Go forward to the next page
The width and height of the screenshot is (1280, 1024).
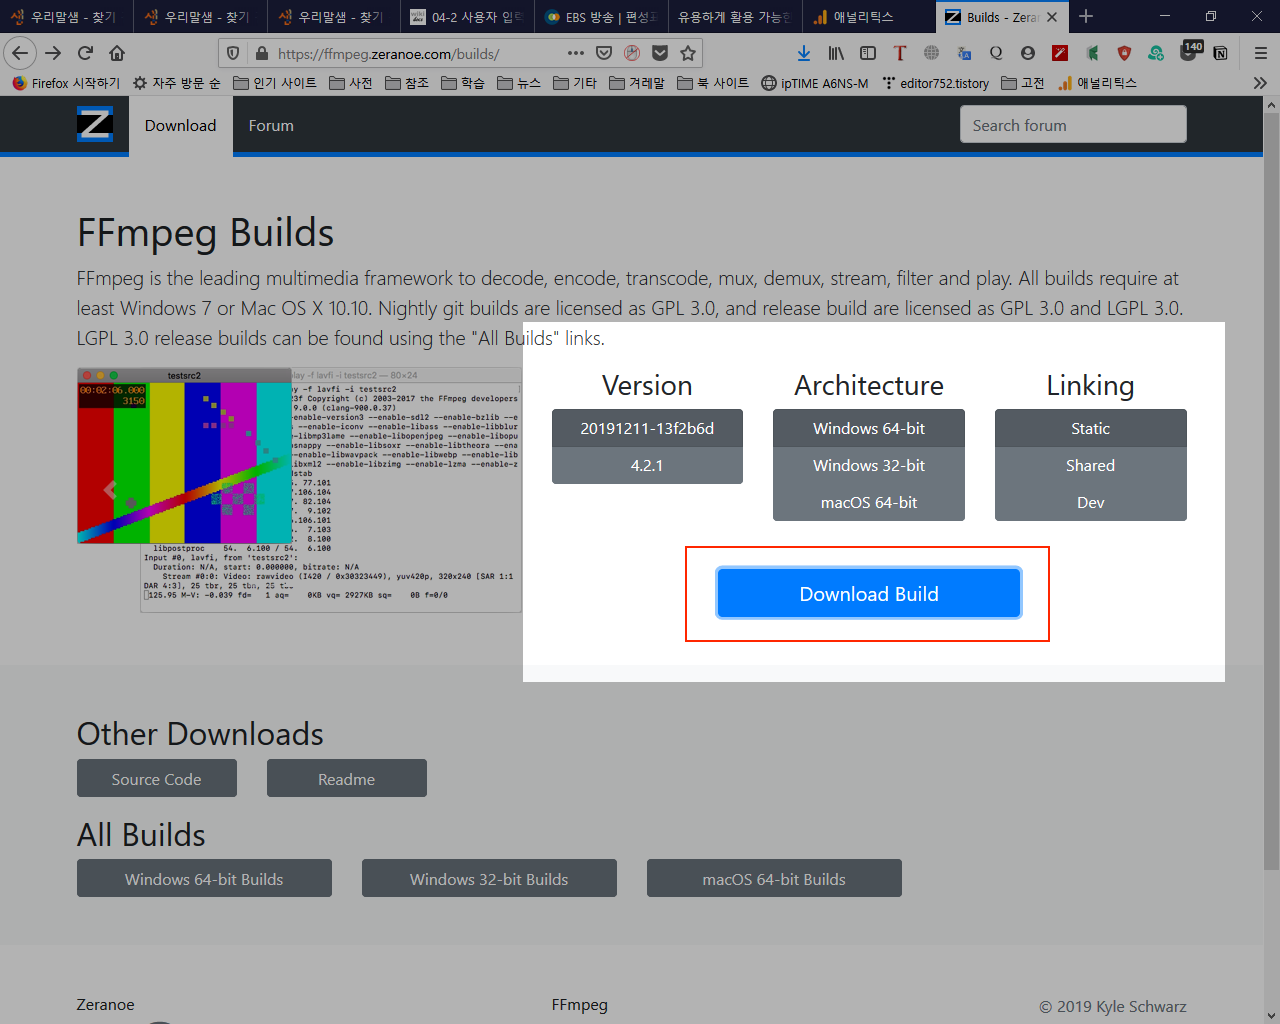(x=53, y=53)
